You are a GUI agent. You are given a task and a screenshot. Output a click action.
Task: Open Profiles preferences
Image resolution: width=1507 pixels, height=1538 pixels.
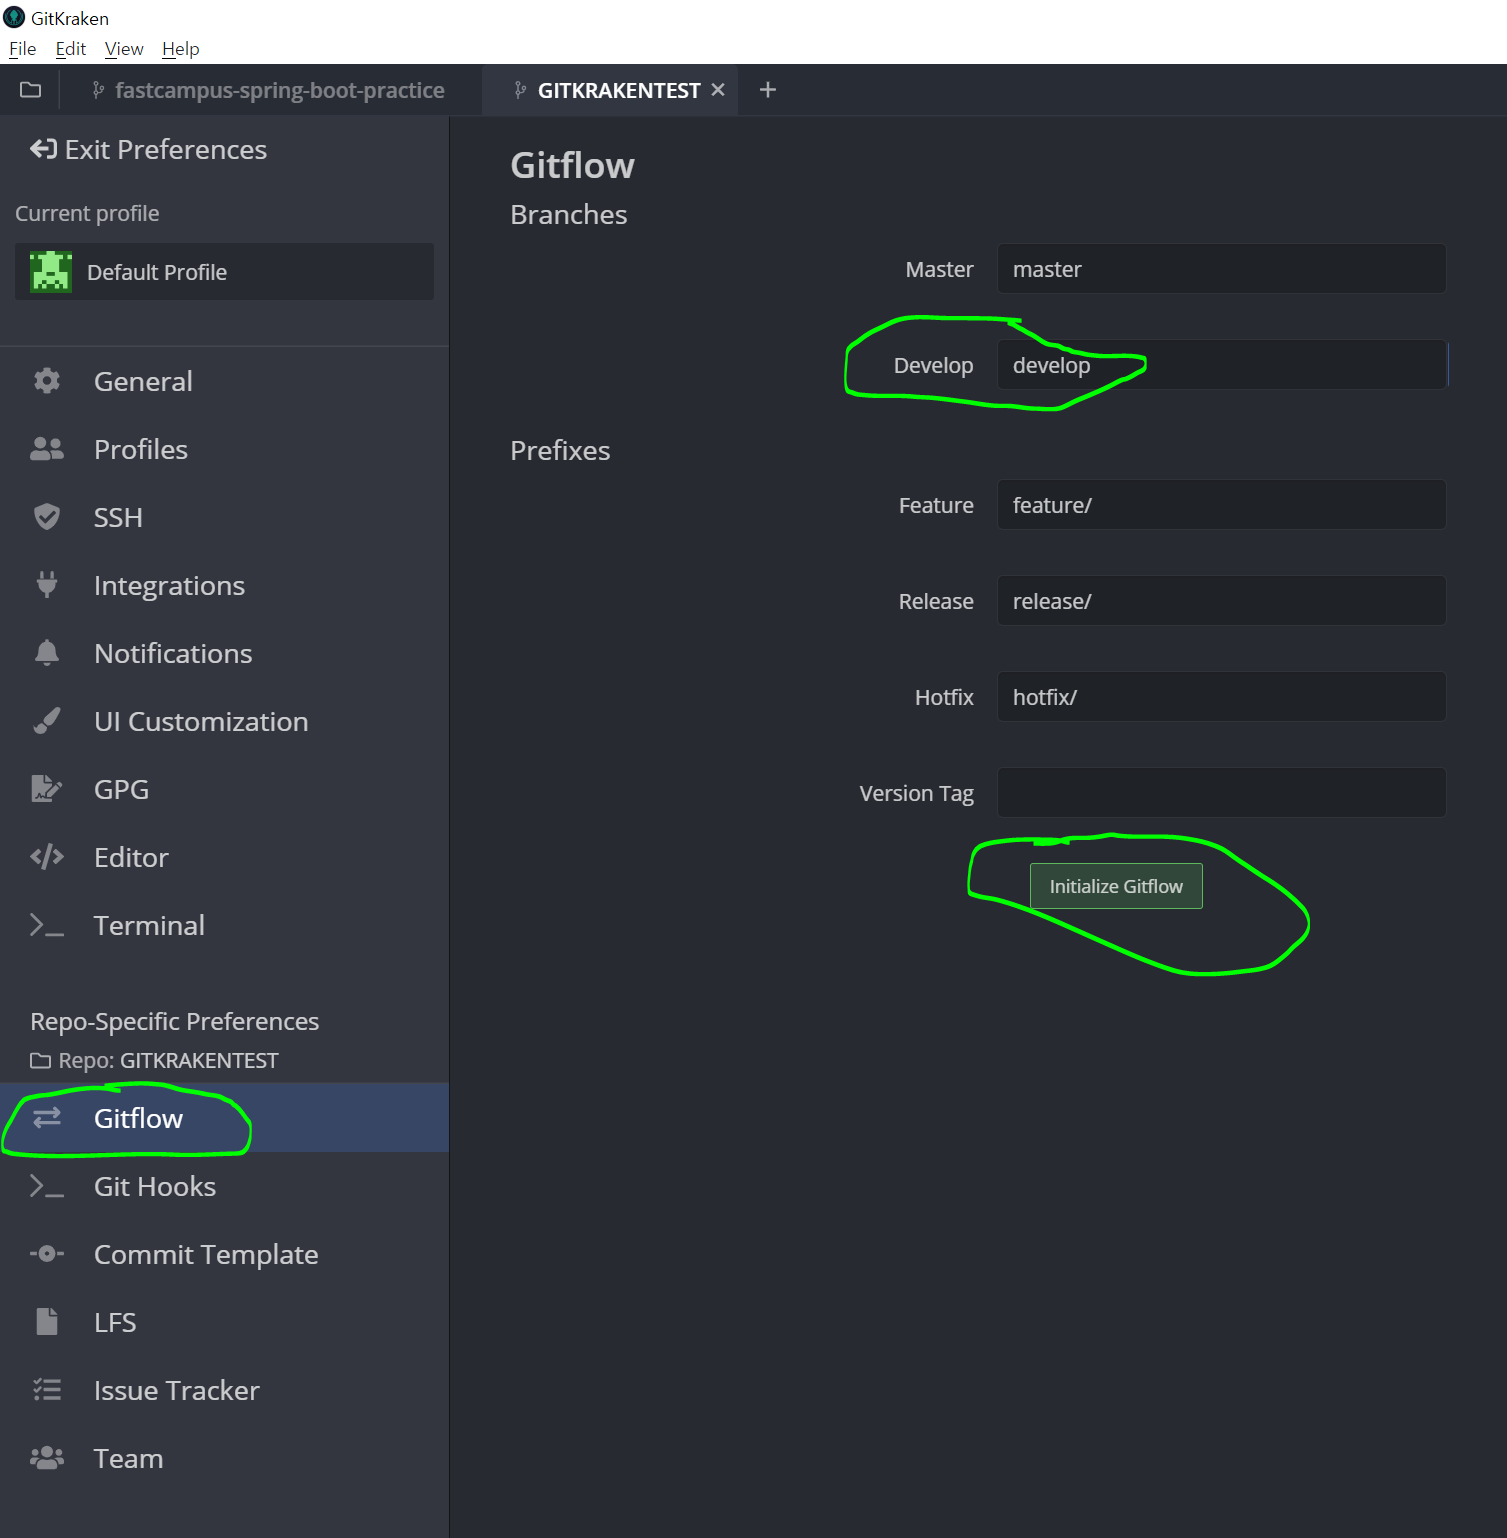(224, 449)
